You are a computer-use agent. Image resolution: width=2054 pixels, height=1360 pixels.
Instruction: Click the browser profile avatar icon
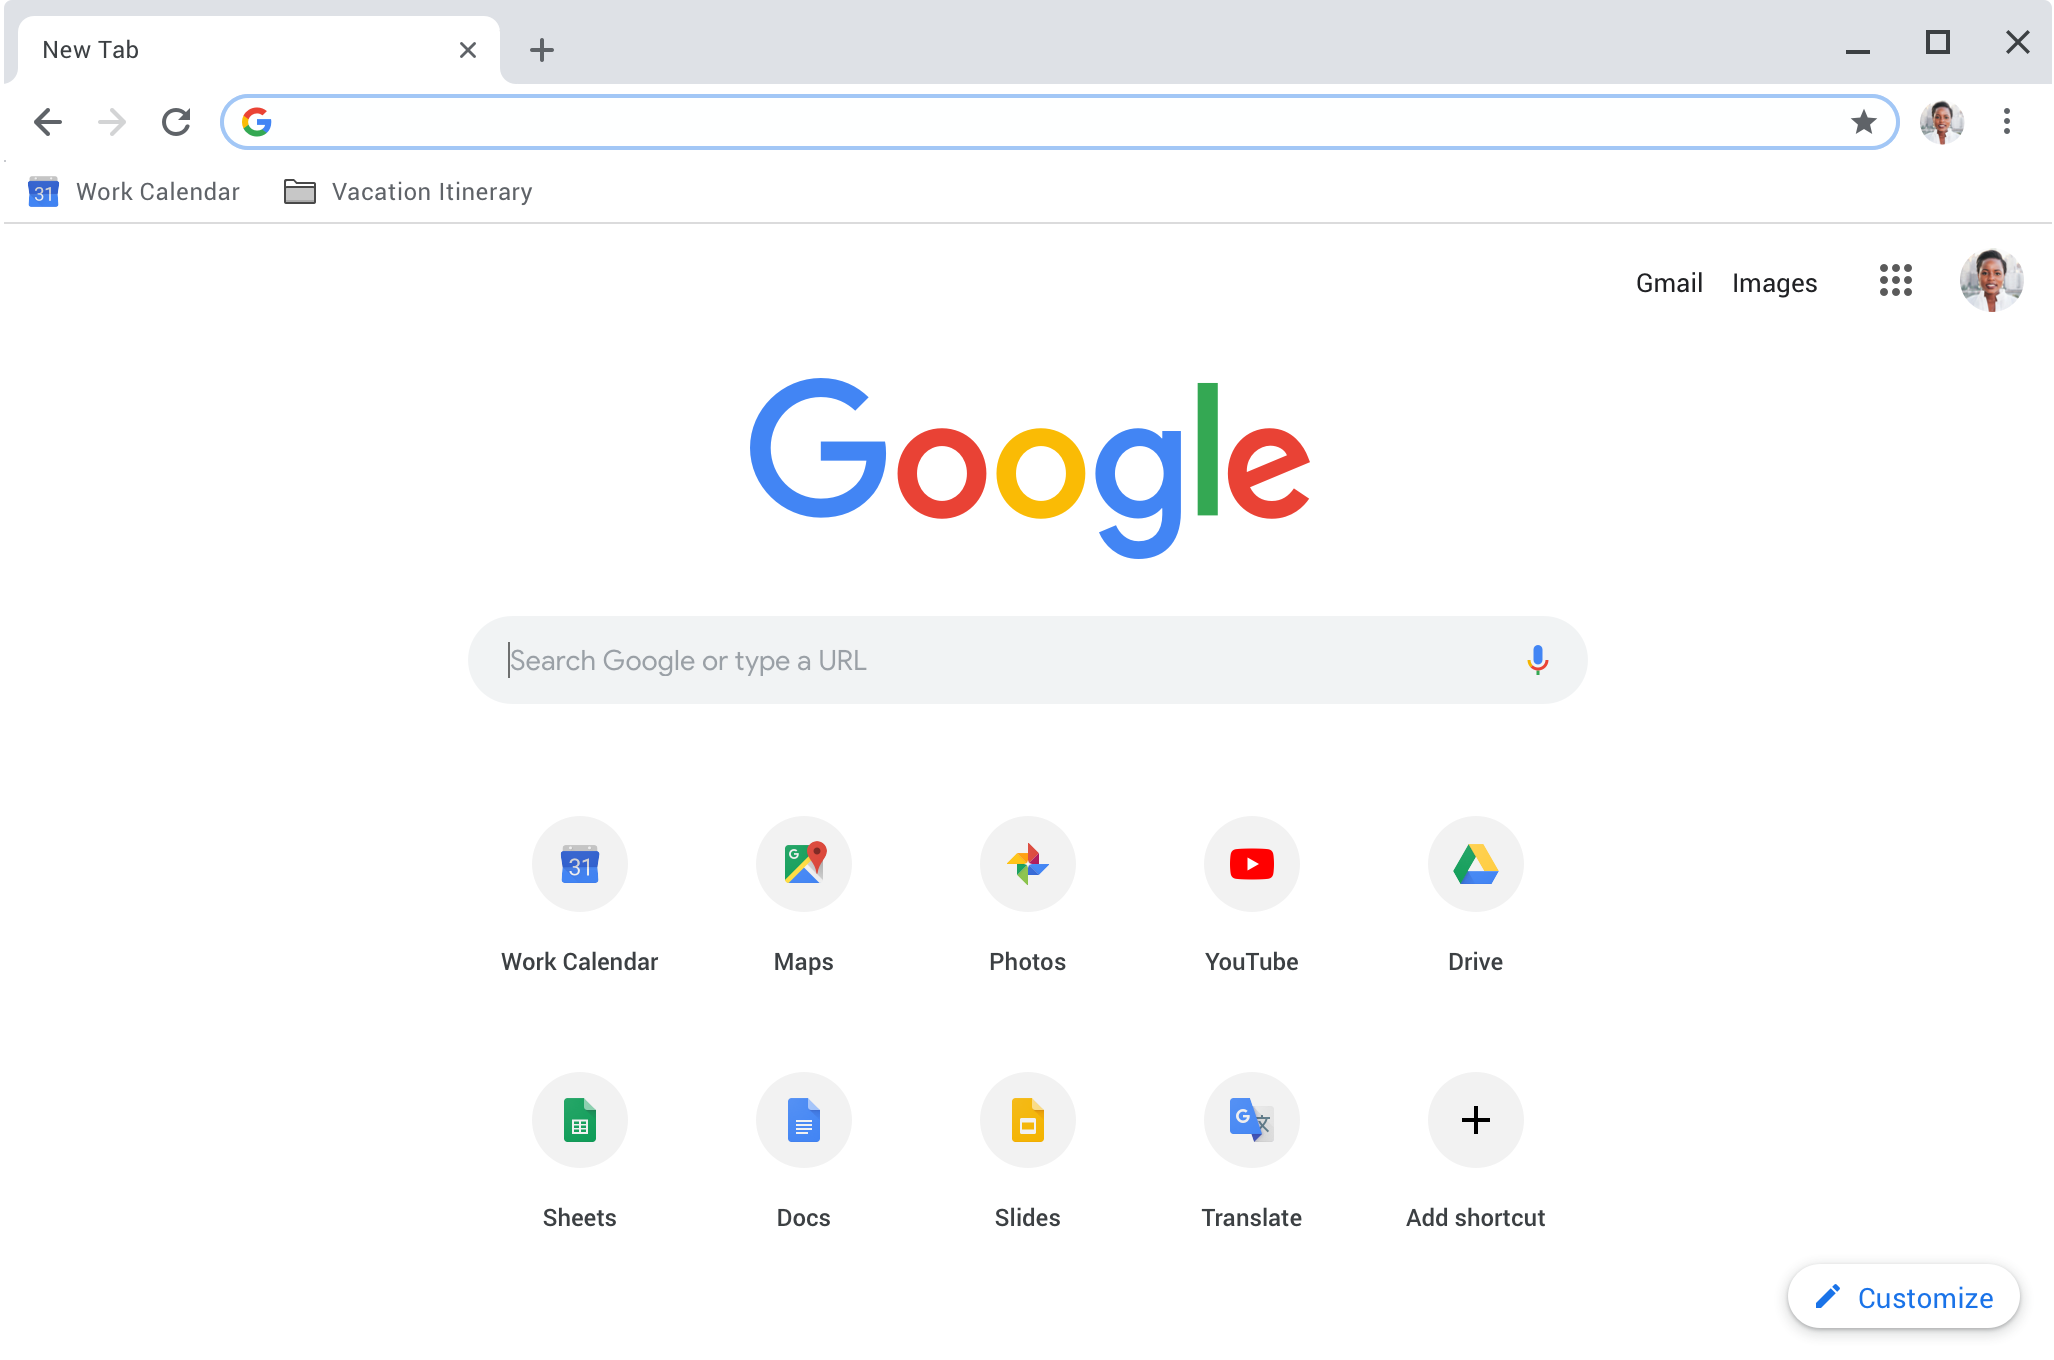[x=1945, y=121]
